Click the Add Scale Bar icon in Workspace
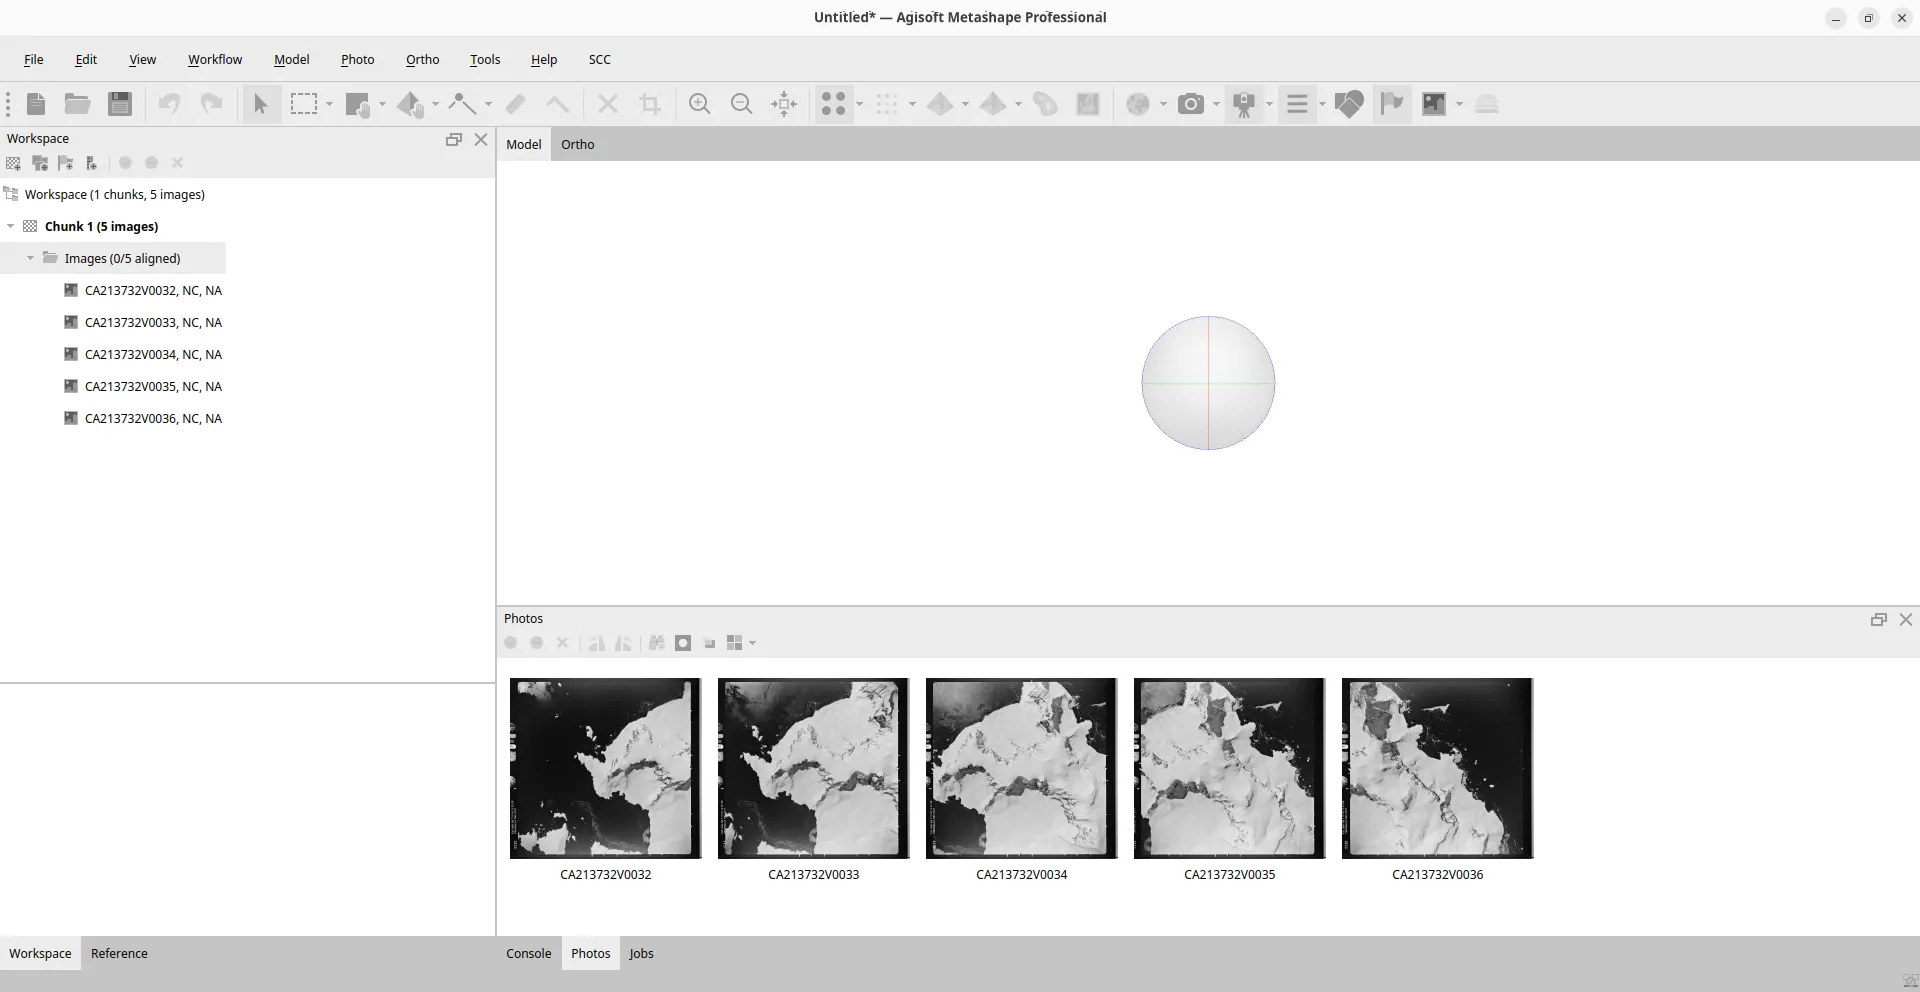1920x992 pixels. pos(91,163)
